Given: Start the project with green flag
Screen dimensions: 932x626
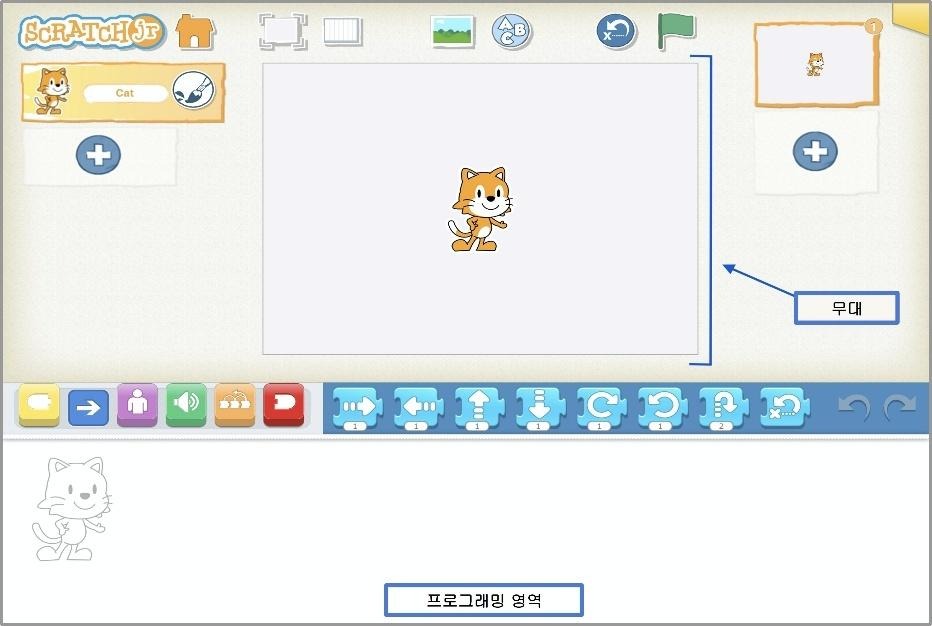Looking at the screenshot, I should click(x=676, y=31).
